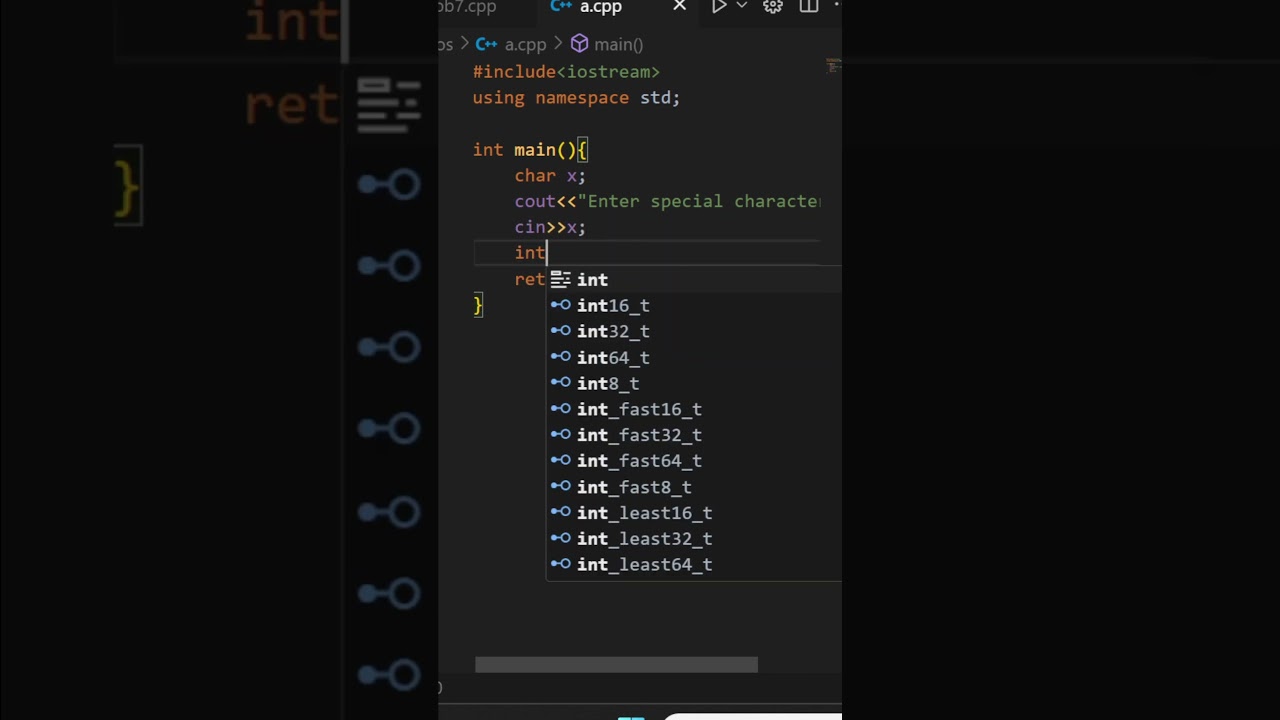
Task: Select main() in the breadcrumb
Action: 618,44
